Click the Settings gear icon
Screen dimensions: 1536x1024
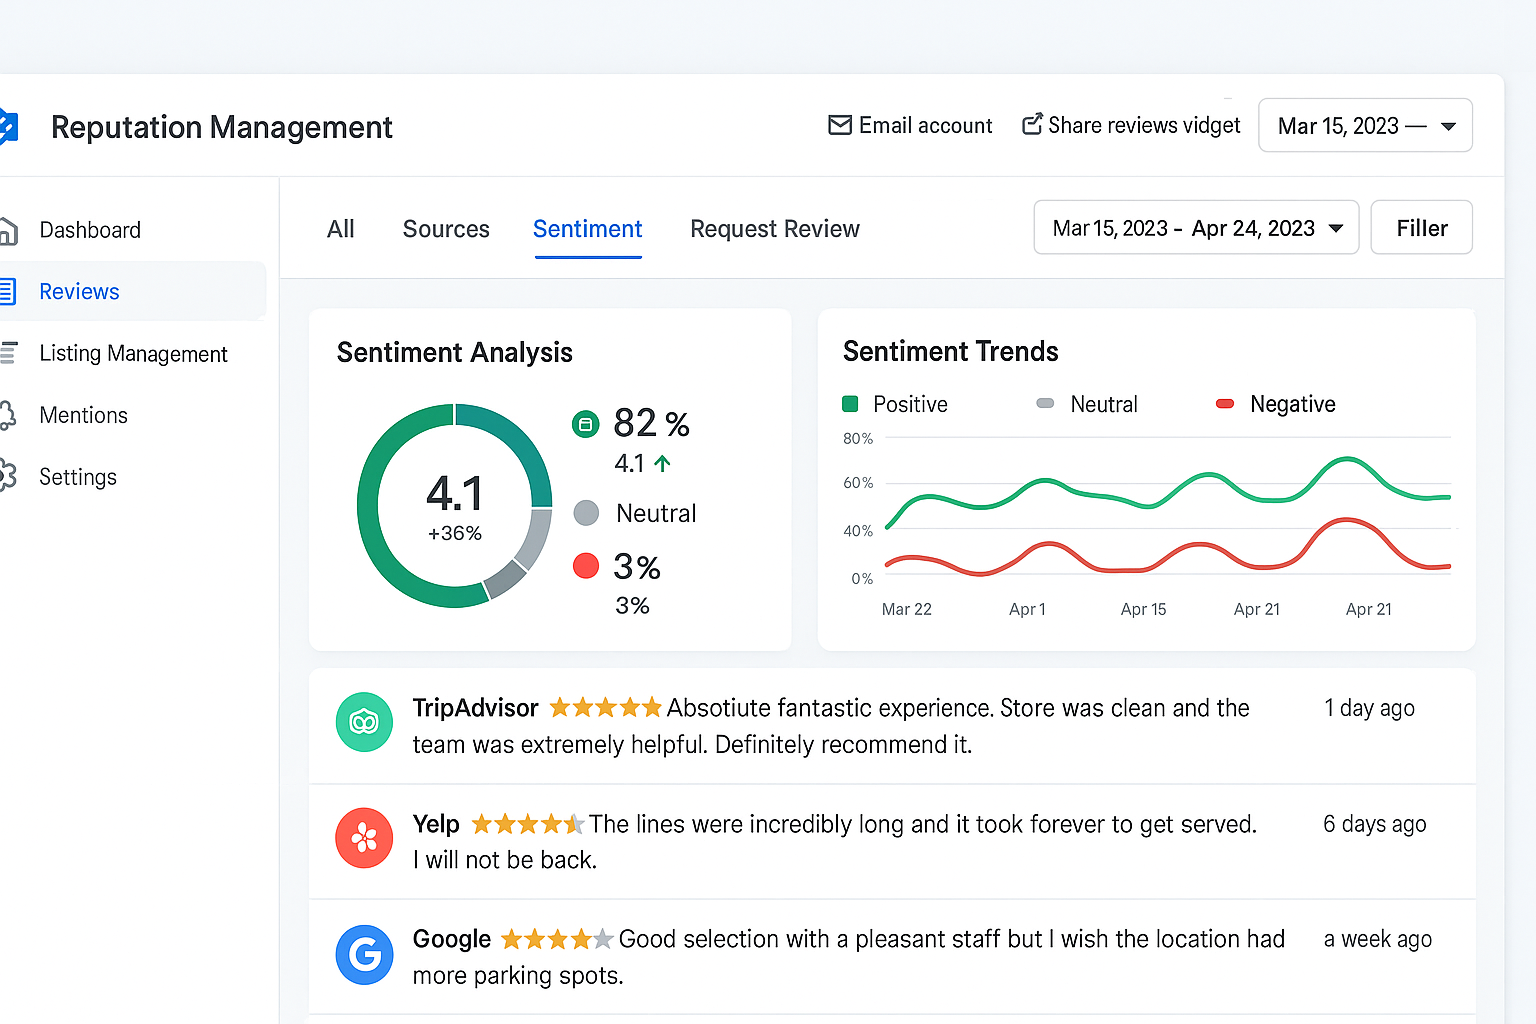8,477
